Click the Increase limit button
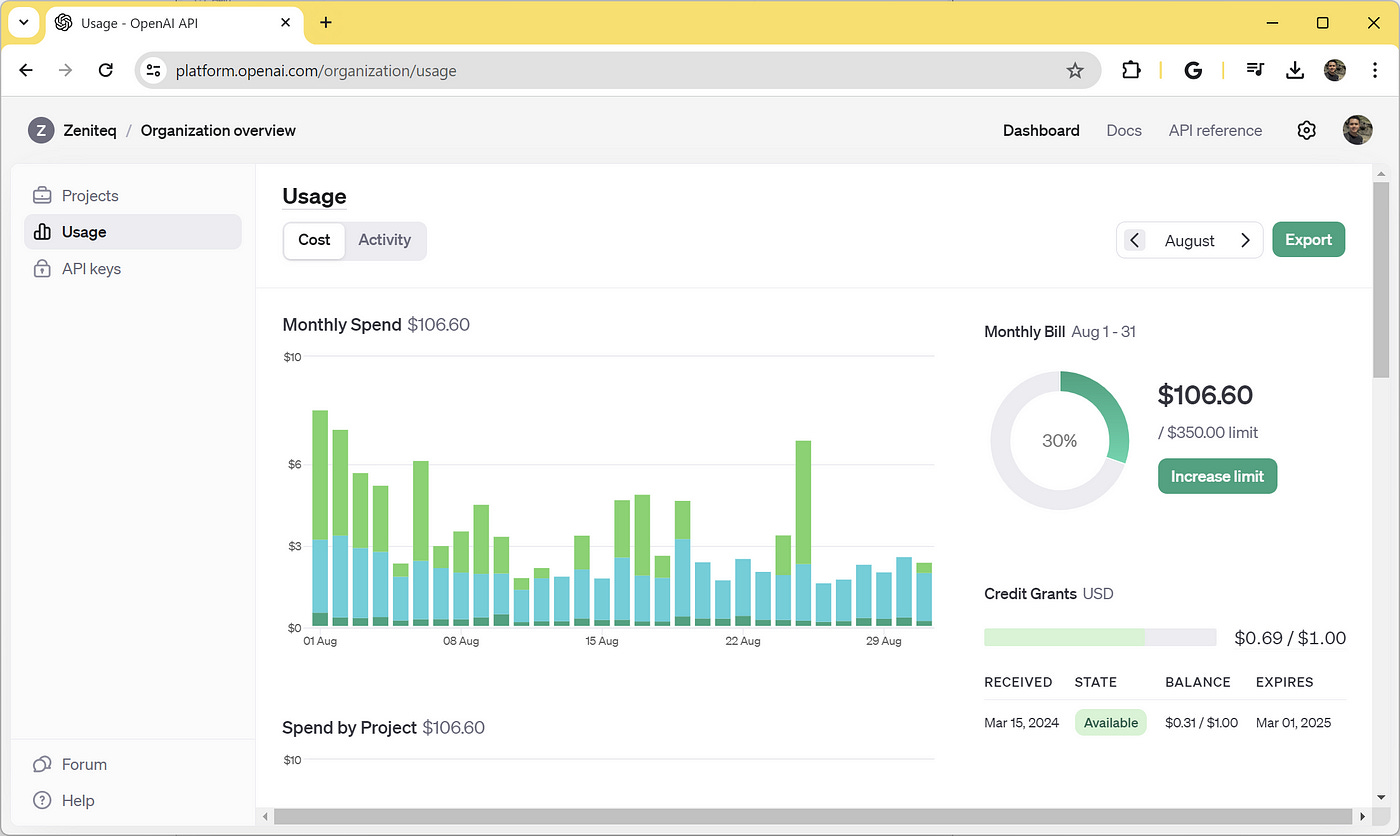Image resolution: width=1400 pixels, height=836 pixels. (x=1217, y=476)
